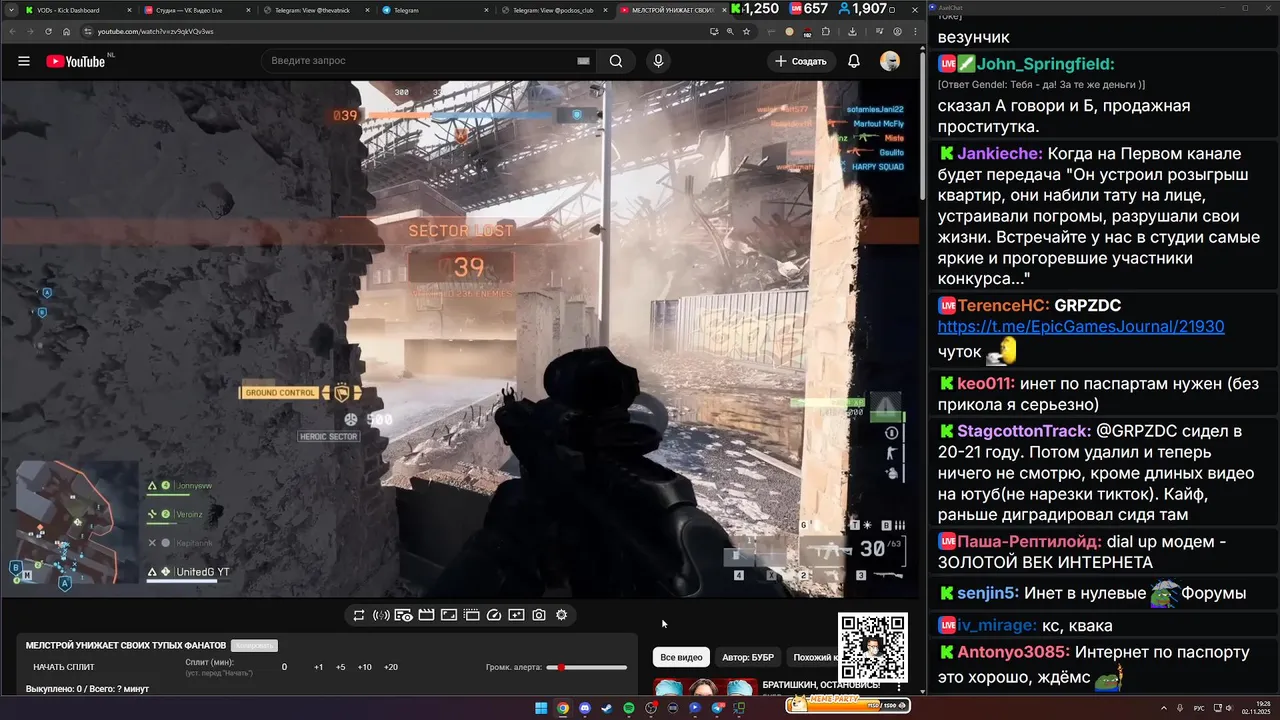The width and height of the screenshot is (1280, 720).
Task: Click the clapperboard icon under the video
Action: point(426,615)
